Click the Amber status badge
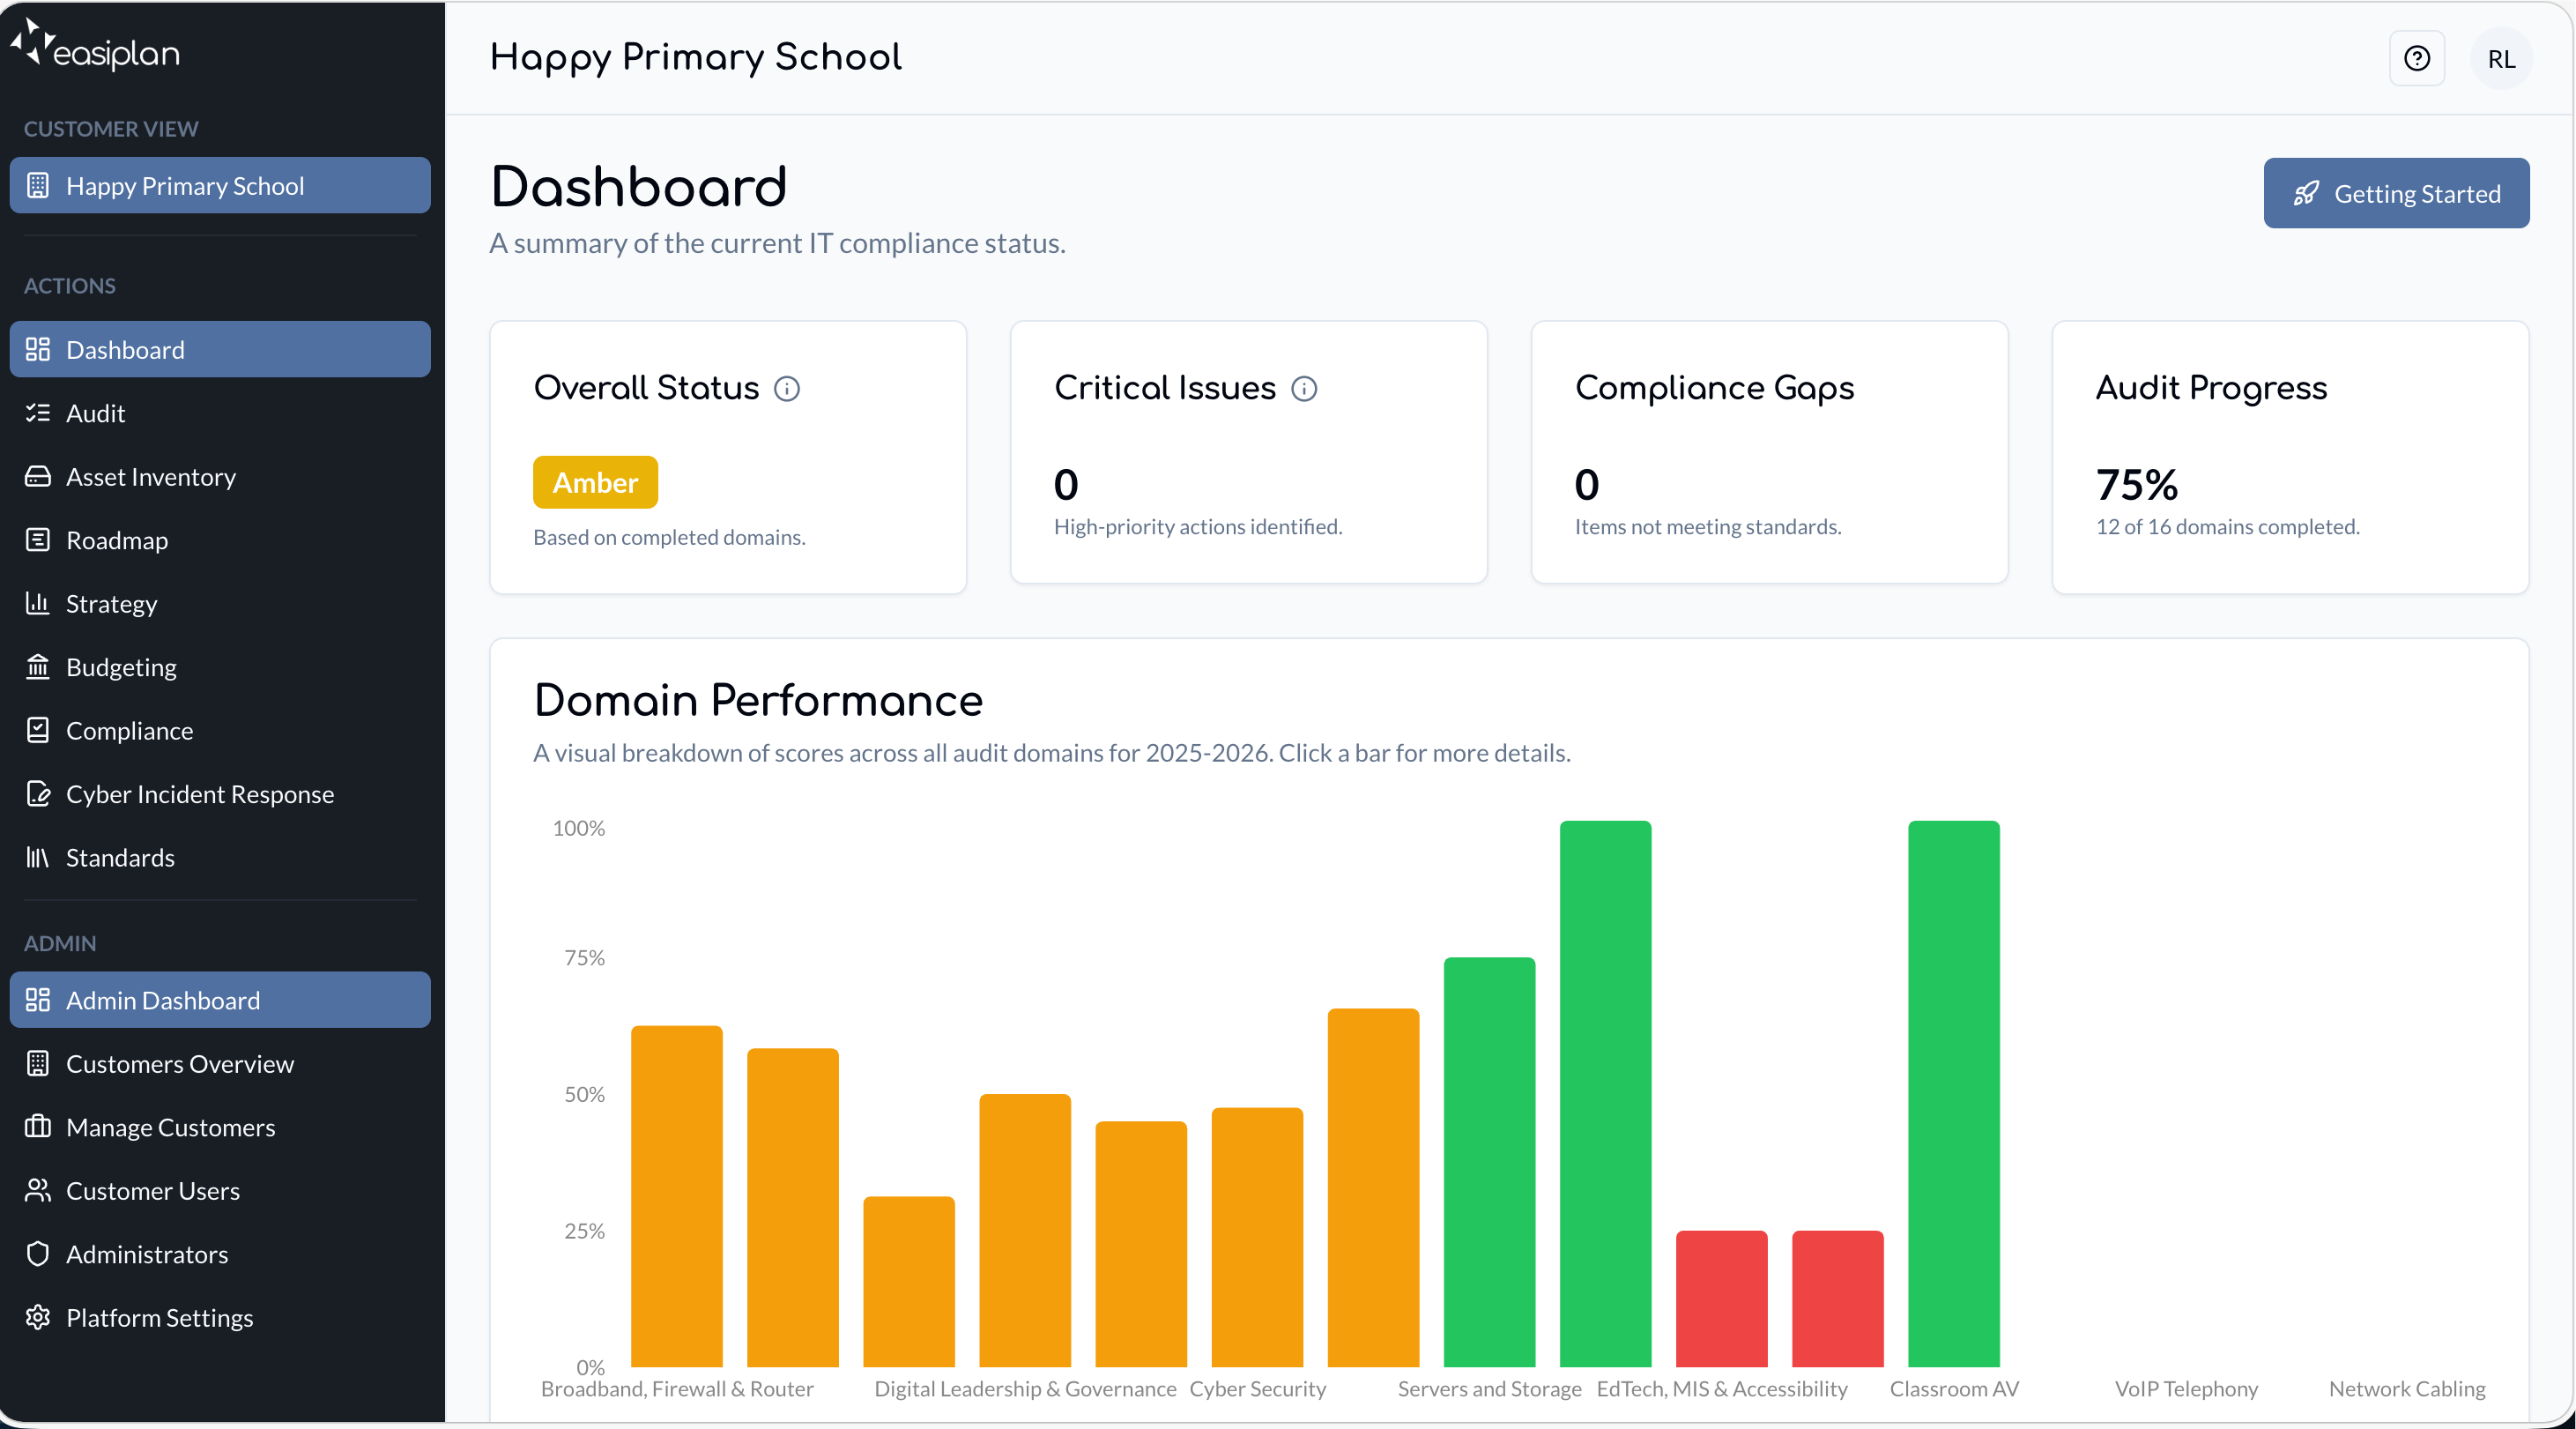Viewport: 2576px width, 1429px height. point(595,482)
